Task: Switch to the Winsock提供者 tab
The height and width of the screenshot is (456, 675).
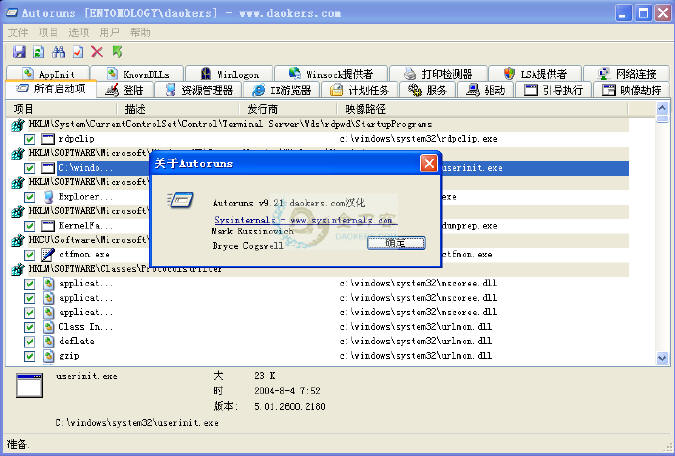Action: coord(331,74)
